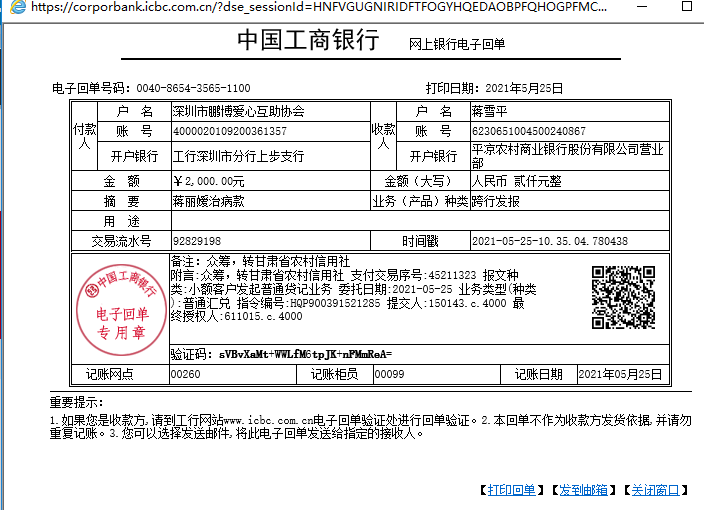Click the 交易流水号 label cell
This screenshot has width=704, height=510.
(121, 241)
